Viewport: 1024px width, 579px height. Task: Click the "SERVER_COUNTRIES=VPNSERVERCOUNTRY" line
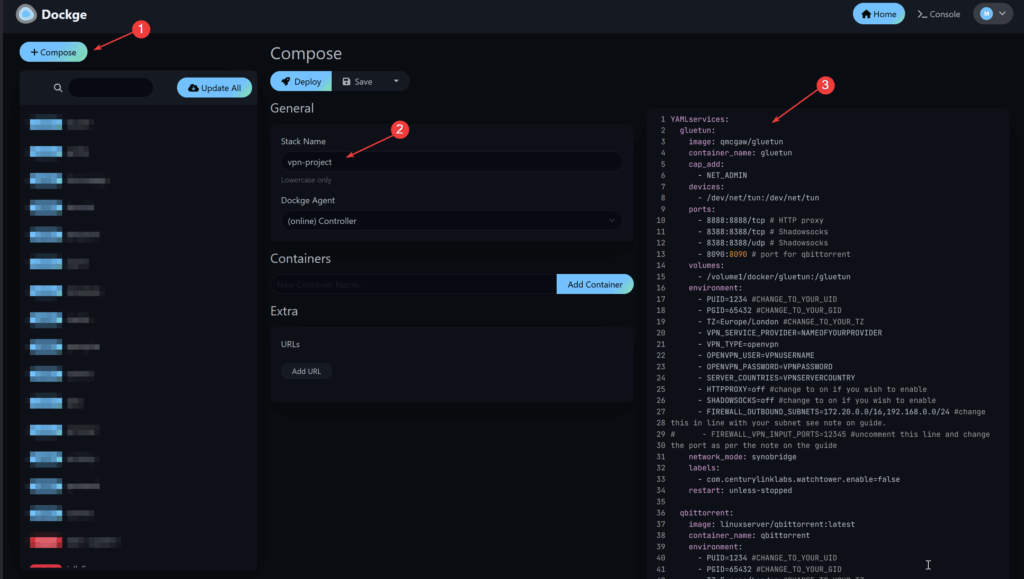(776, 378)
